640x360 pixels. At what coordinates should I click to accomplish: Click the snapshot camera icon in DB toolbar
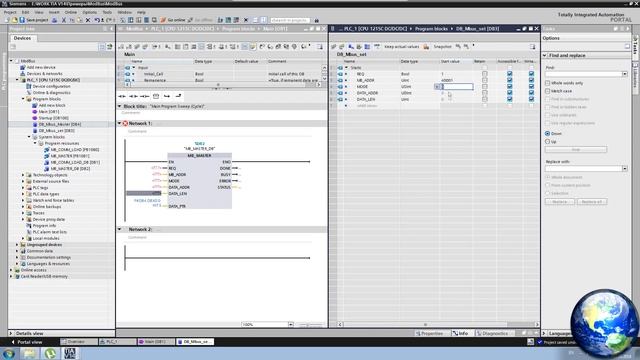(426, 47)
